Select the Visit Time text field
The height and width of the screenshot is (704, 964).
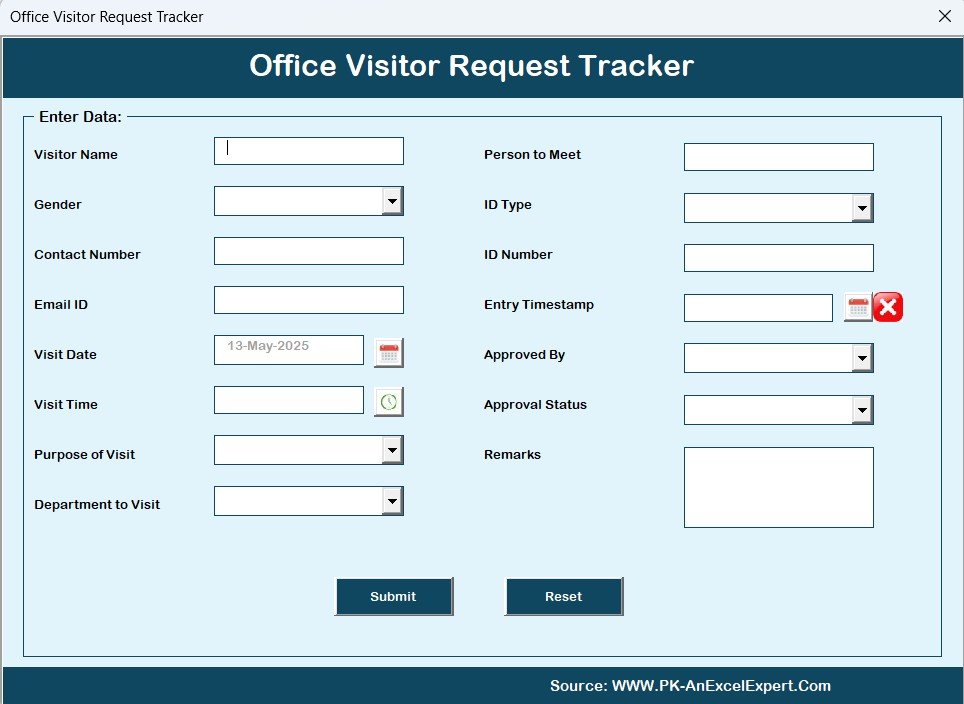289,400
